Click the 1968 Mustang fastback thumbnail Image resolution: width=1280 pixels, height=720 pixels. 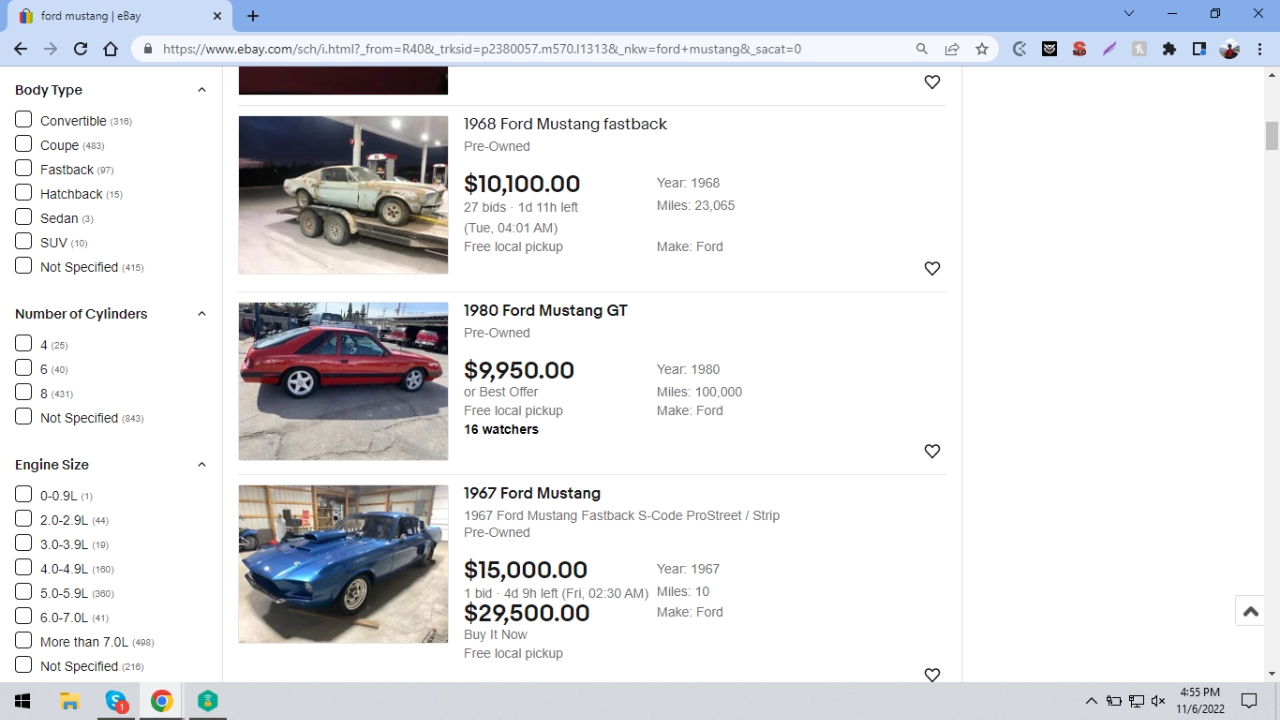(x=343, y=195)
